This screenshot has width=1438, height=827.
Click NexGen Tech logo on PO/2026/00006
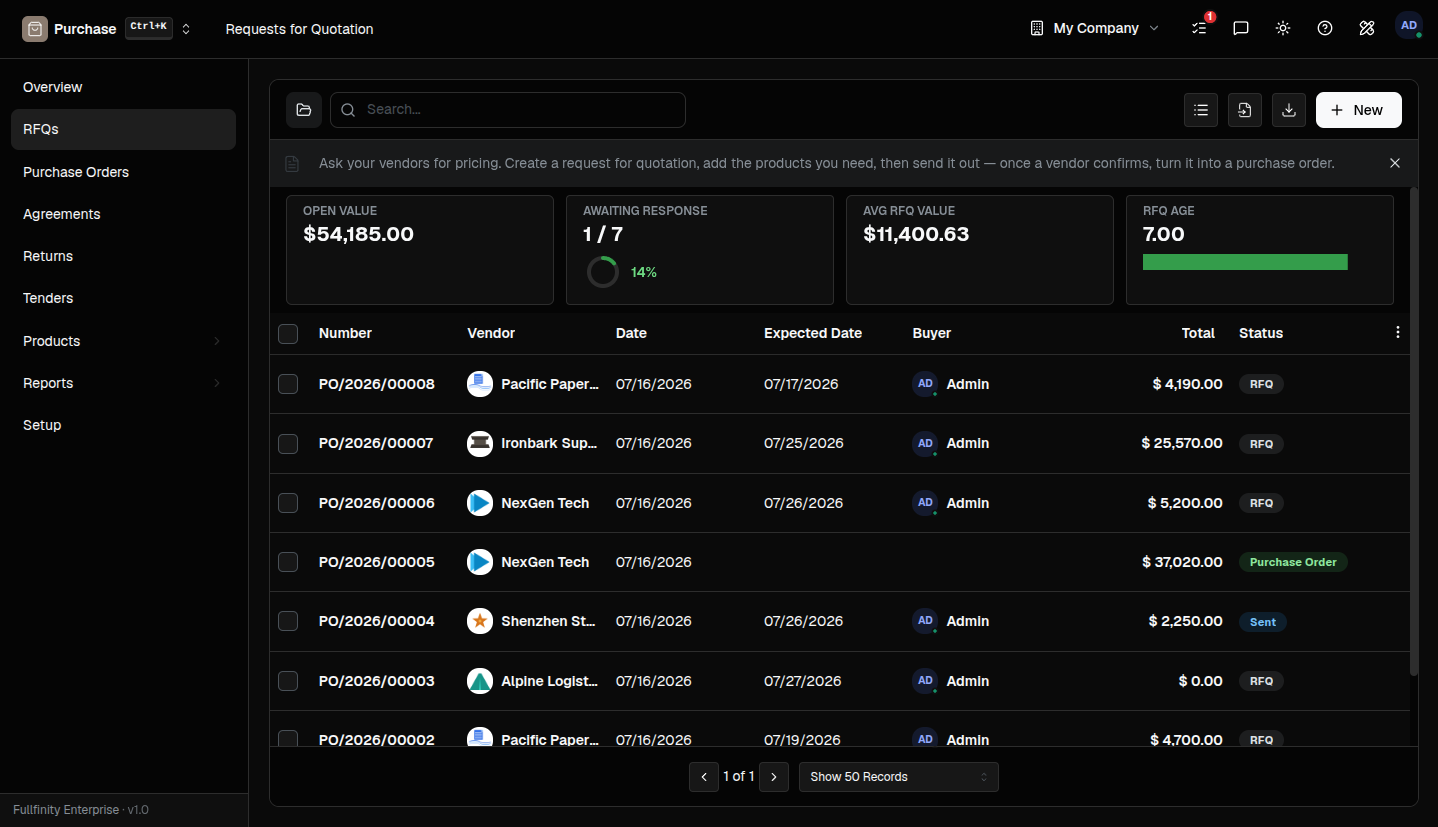[480, 503]
